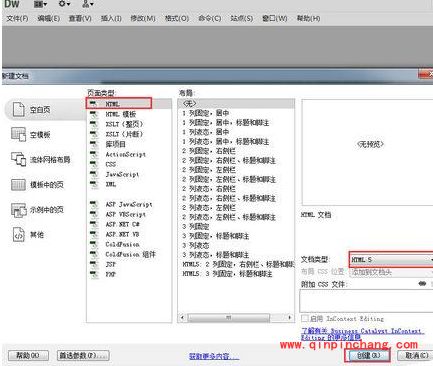Select the 空模板 category icon
The image size is (433, 366).
coord(18,134)
